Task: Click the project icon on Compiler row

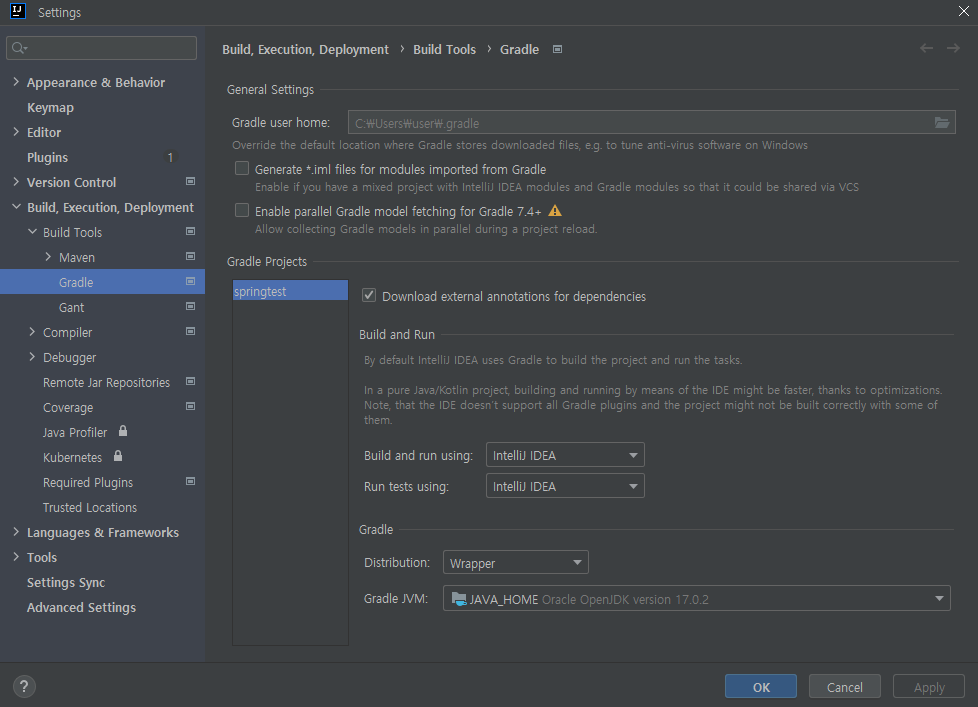Action: click(x=191, y=331)
